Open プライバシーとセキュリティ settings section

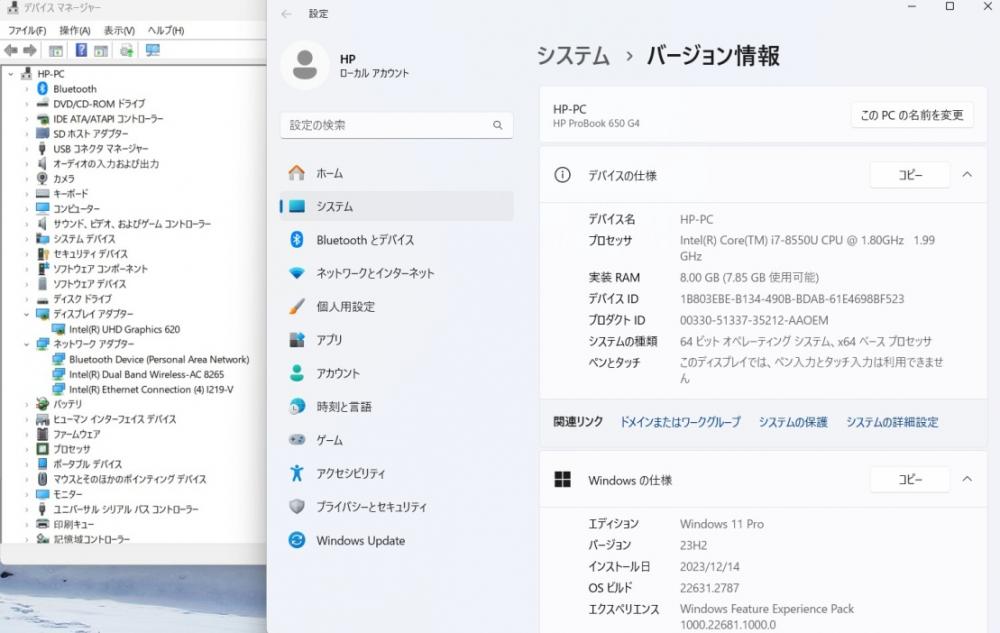396,507
